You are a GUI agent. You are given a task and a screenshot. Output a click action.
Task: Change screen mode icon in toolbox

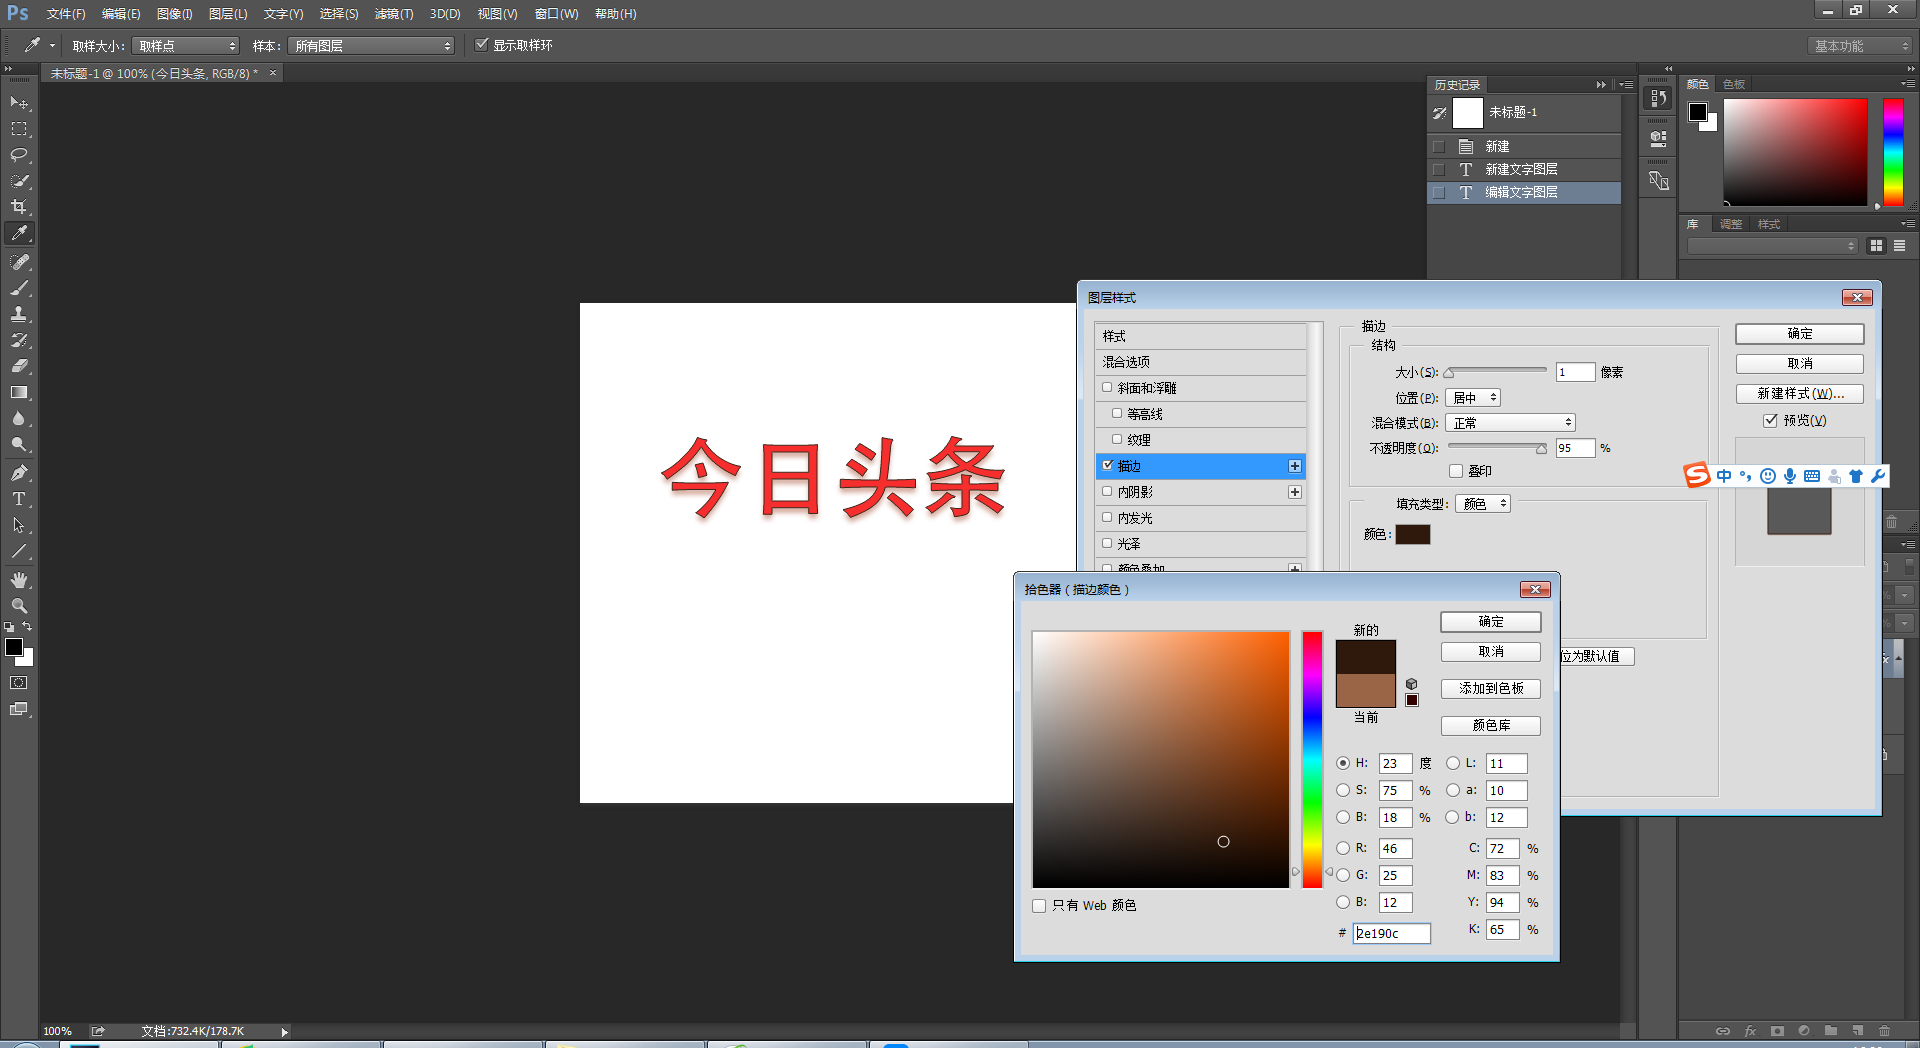[x=19, y=709]
